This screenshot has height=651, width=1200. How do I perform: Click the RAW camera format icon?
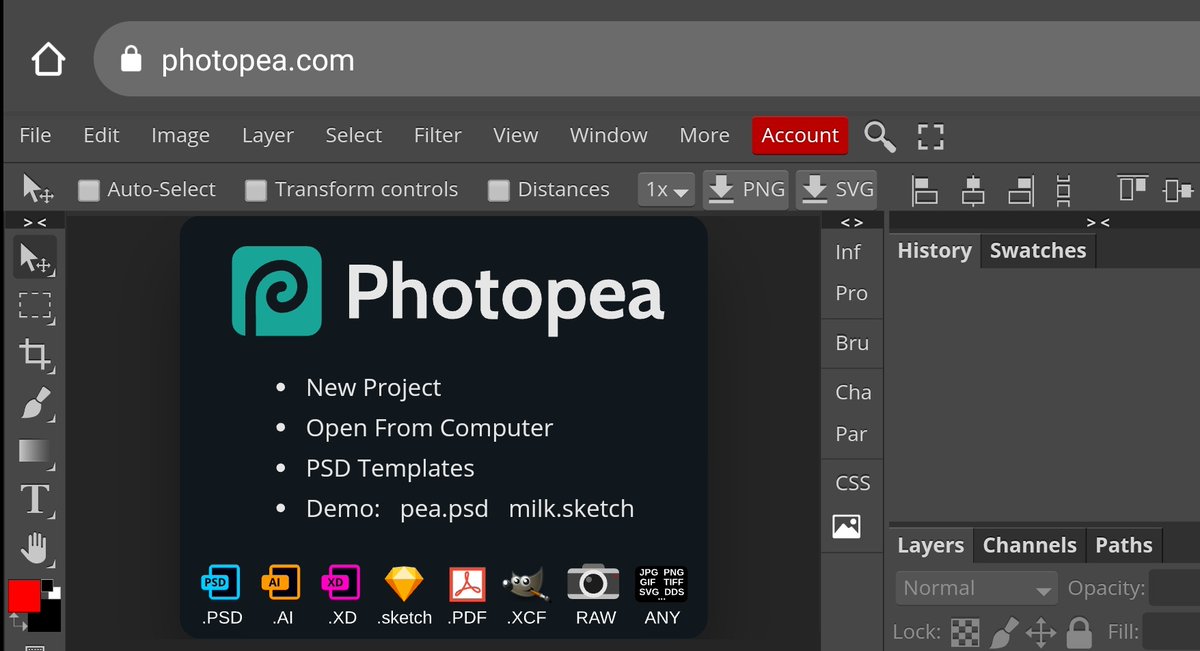(x=595, y=582)
